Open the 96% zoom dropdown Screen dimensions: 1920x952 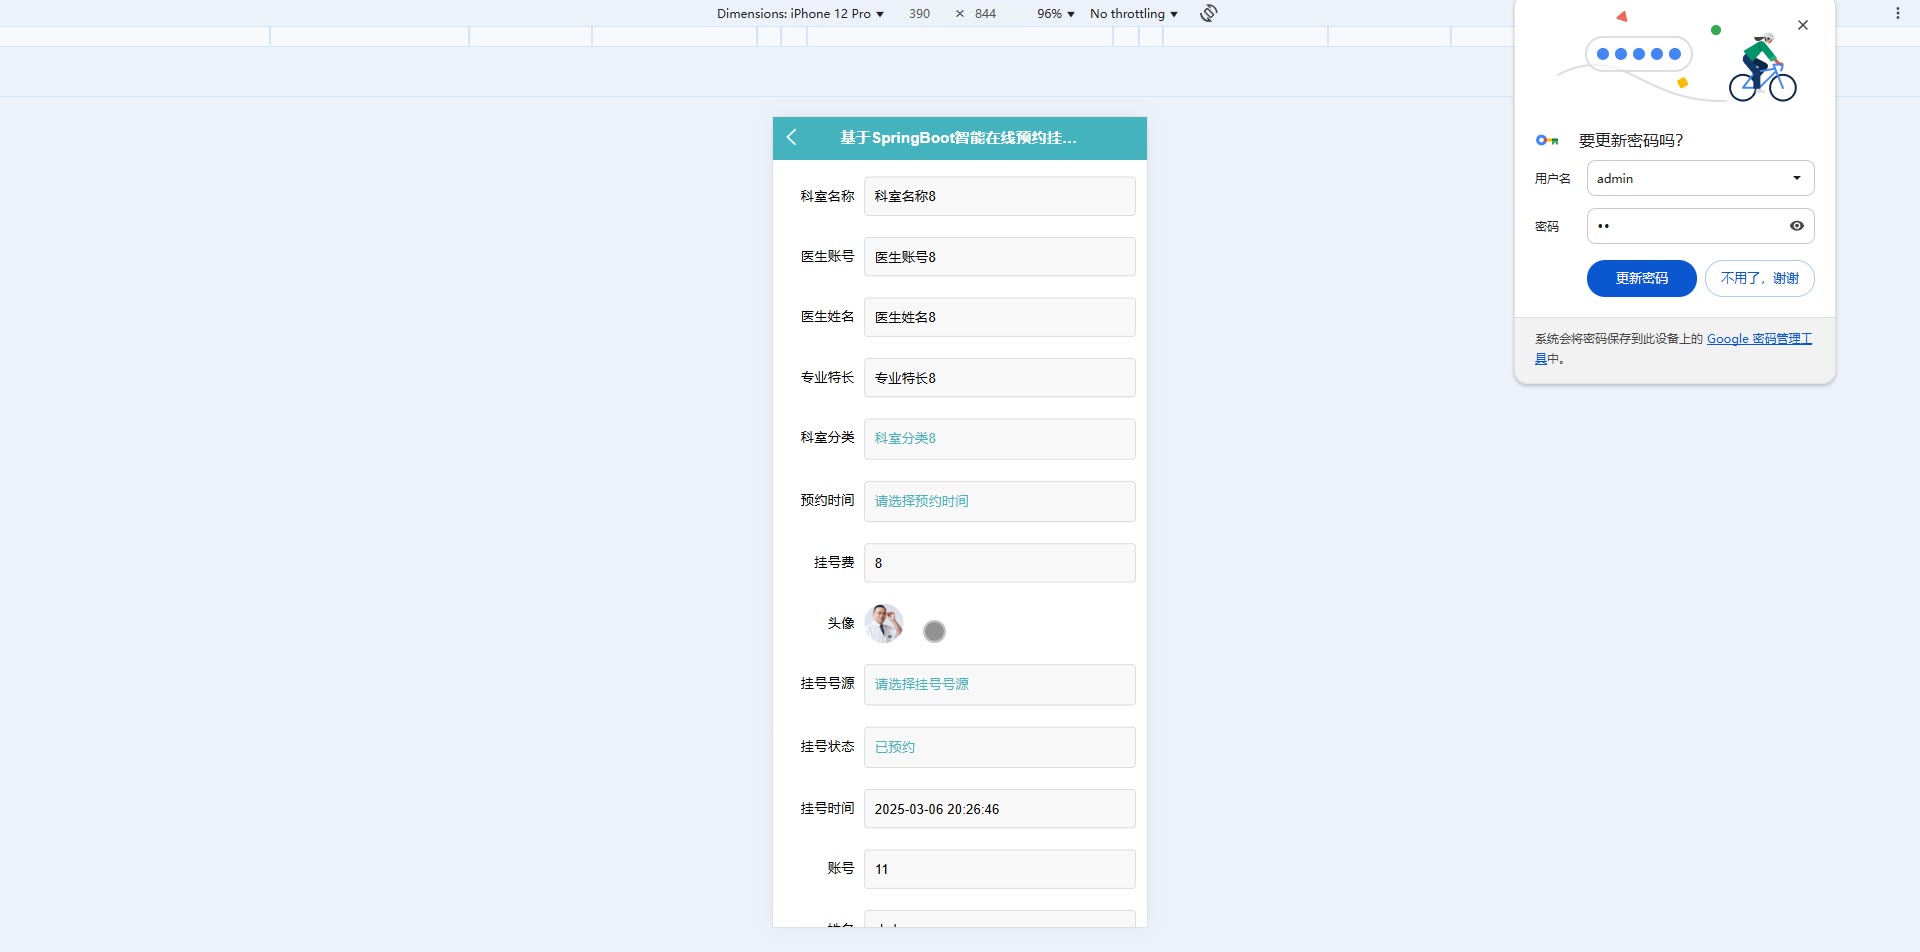[1056, 13]
